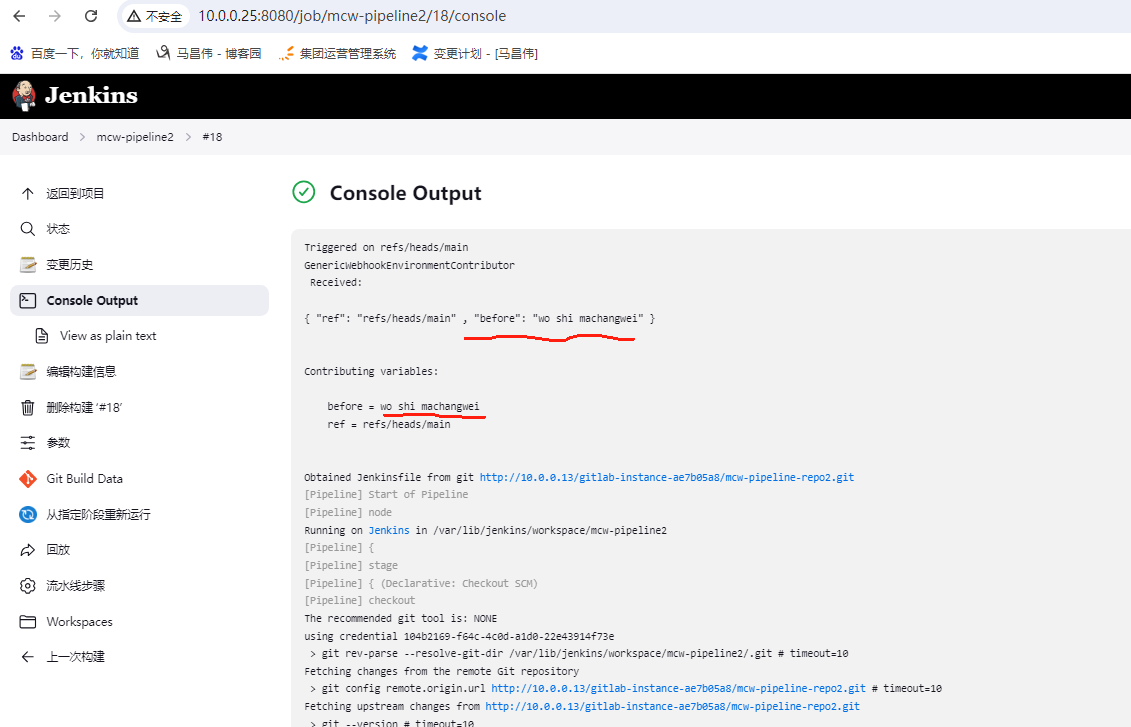The image size is (1131, 727).
Task: Click the 'ref = refs/heads/main' variable line
Action: pyautogui.click(x=389, y=425)
